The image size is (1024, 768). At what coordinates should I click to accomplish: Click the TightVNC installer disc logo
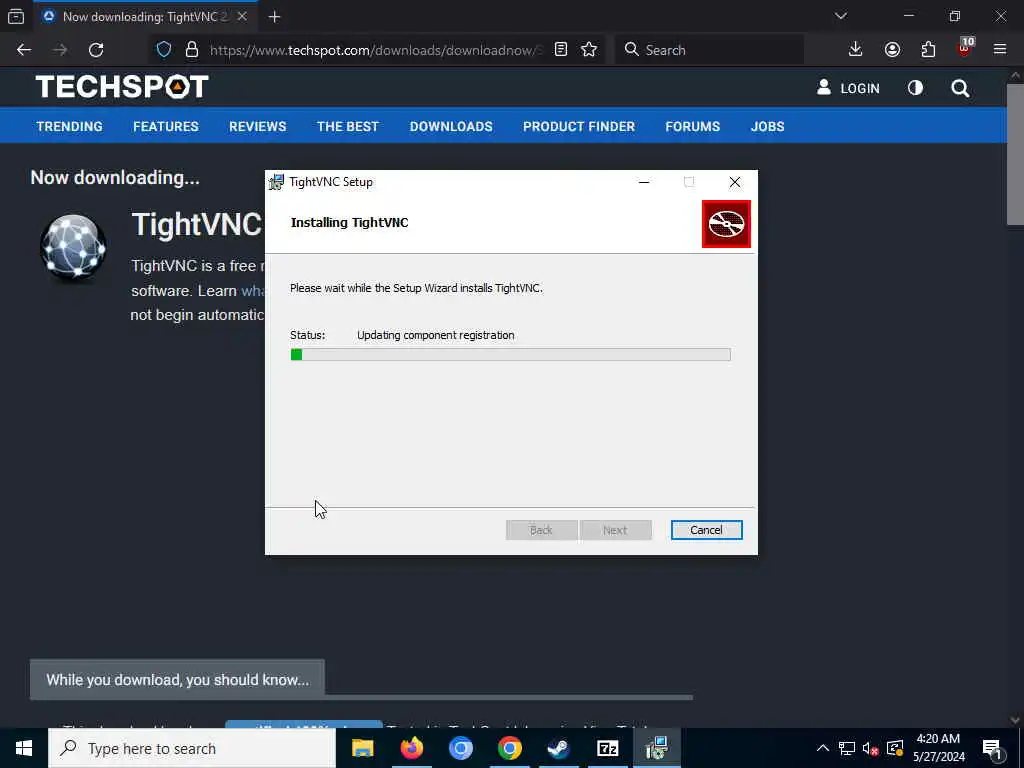726,224
